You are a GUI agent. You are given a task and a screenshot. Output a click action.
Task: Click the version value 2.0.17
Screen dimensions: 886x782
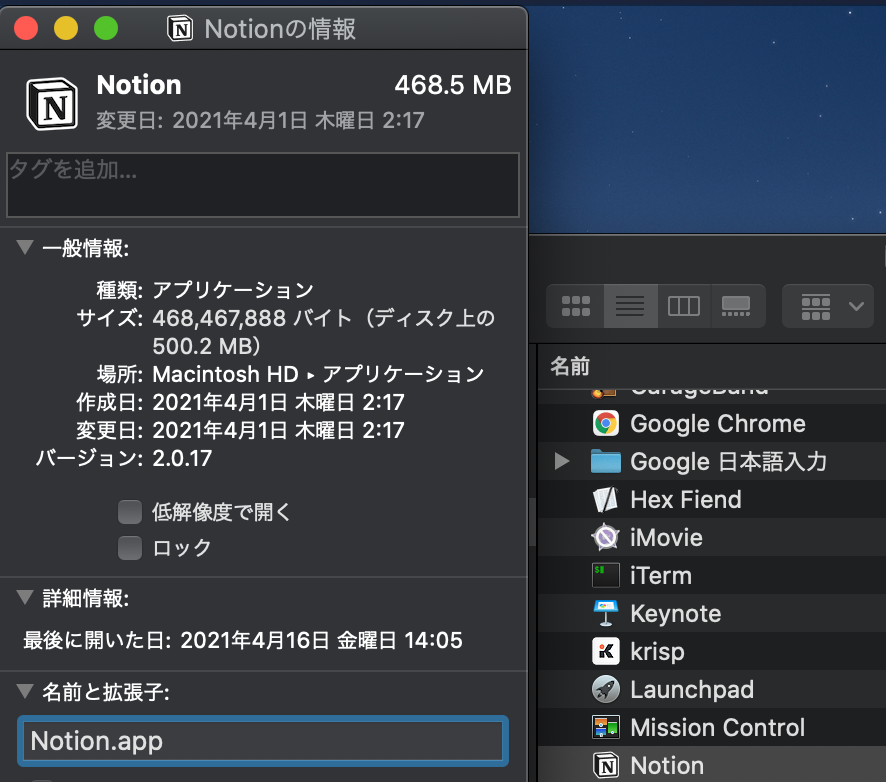tap(182, 458)
